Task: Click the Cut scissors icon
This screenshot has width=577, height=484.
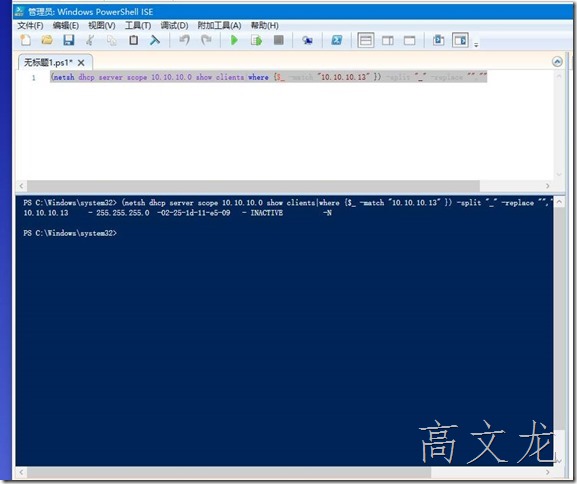Action: [x=90, y=40]
